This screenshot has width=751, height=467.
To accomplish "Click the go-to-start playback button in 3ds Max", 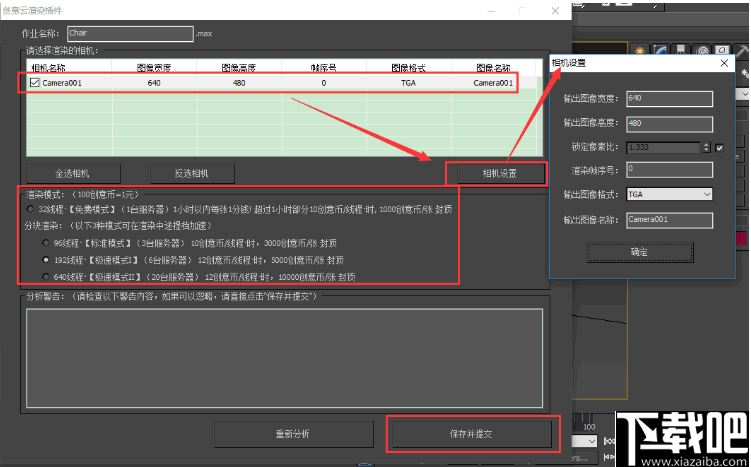I will 609,441.
